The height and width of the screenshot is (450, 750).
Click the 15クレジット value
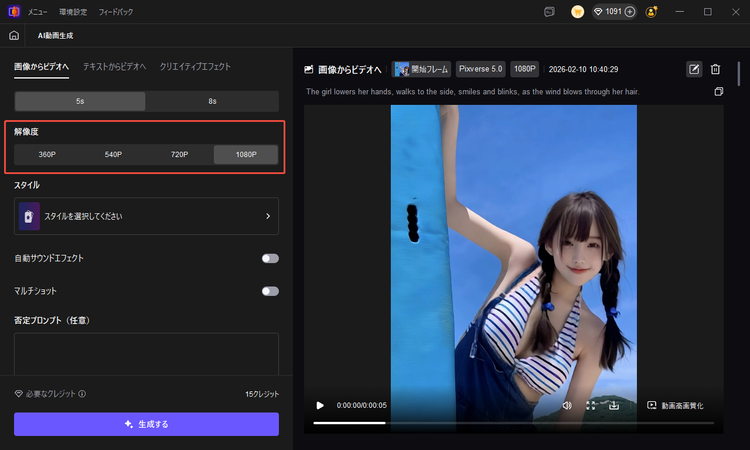pos(262,394)
